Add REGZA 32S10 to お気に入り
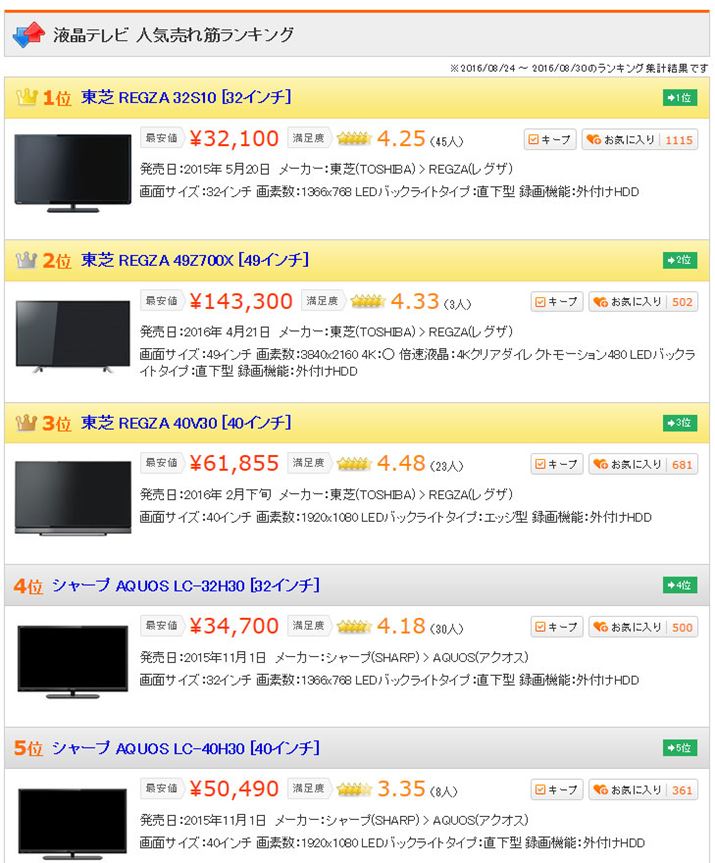The width and height of the screenshot is (715, 863). (x=640, y=140)
